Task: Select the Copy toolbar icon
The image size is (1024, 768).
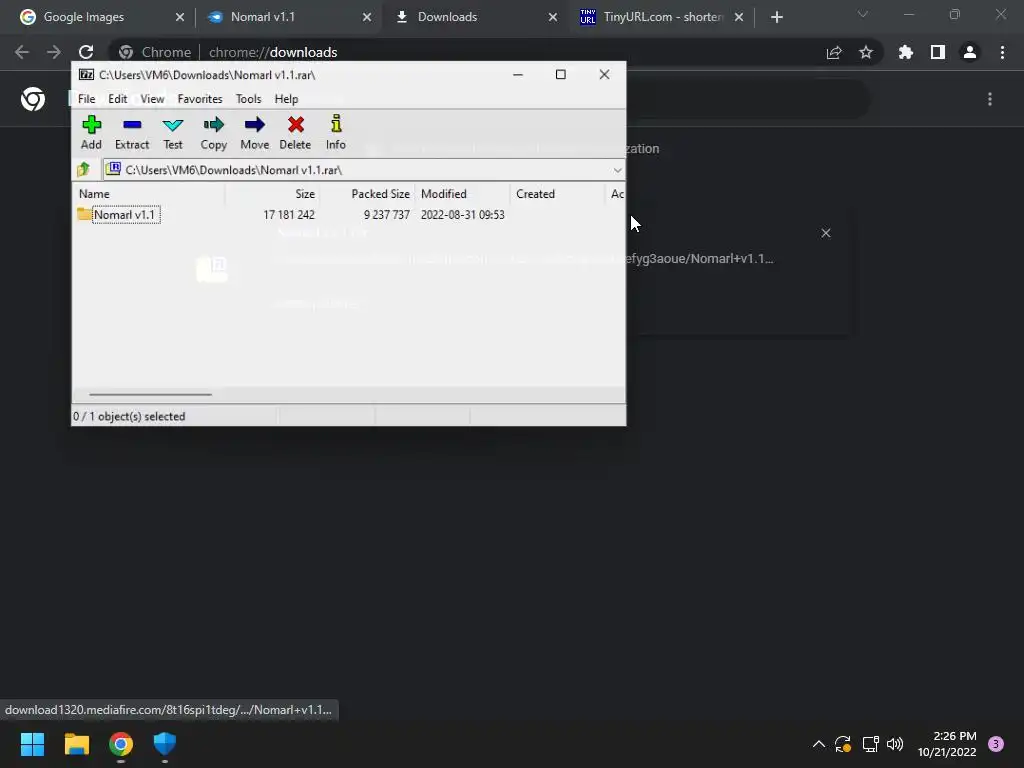Action: pos(214,133)
